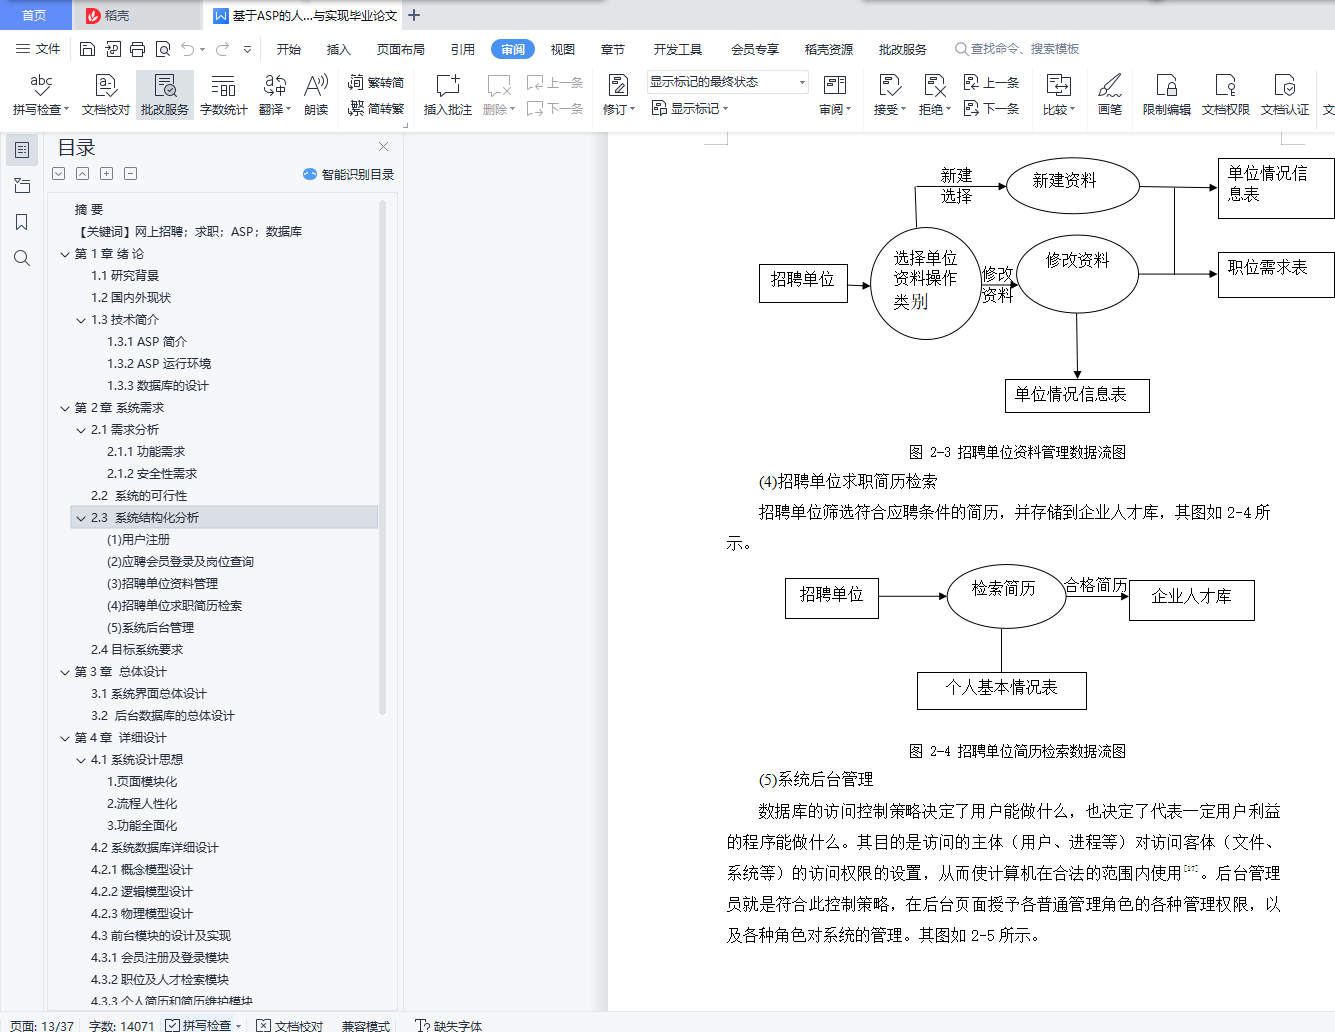The height and width of the screenshot is (1032, 1335).
Task: Click the search magnifier icon in left sidebar
Action: (22, 258)
